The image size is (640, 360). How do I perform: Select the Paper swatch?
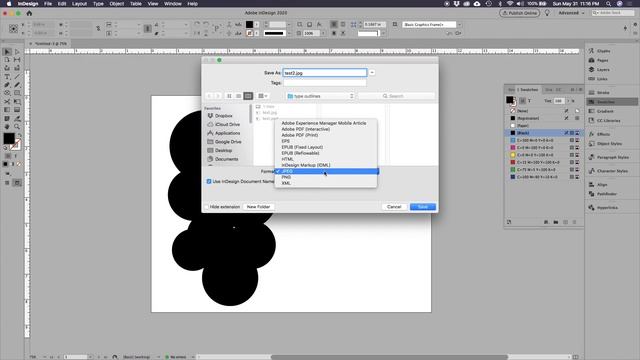[544, 126]
